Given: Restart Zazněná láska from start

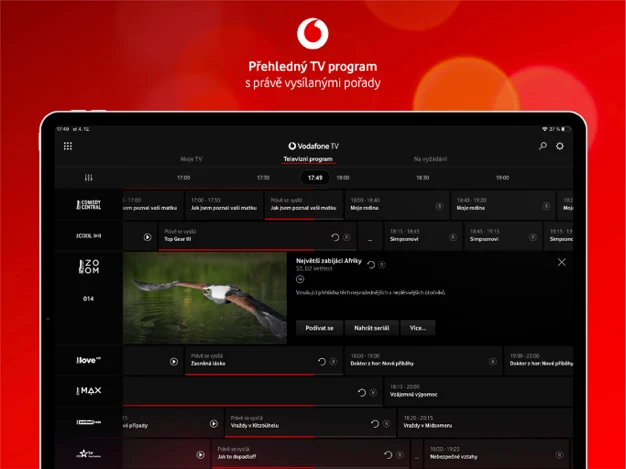Looking at the screenshot, I should 322,361.
